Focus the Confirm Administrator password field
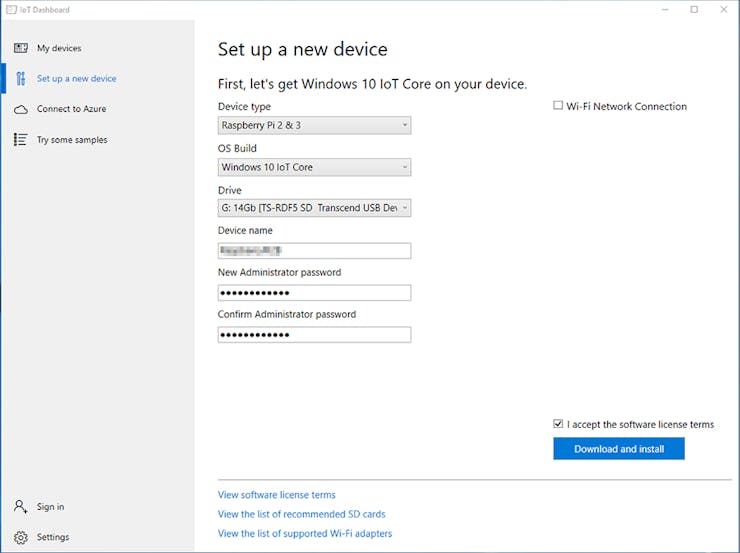 point(314,335)
